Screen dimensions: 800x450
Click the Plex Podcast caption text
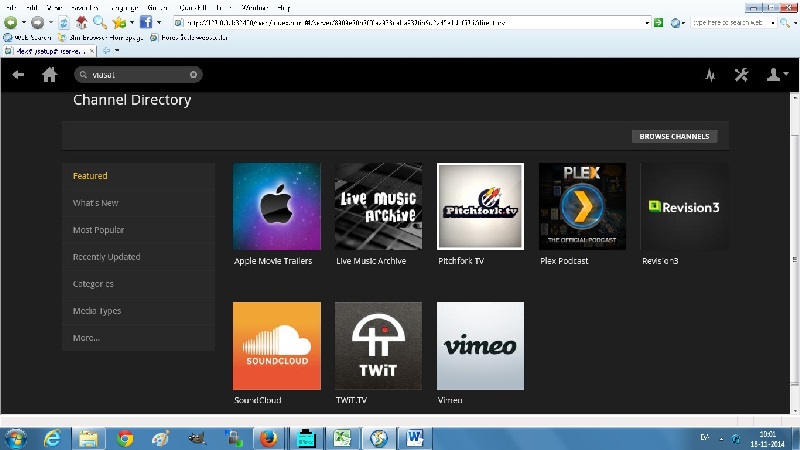(564, 261)
